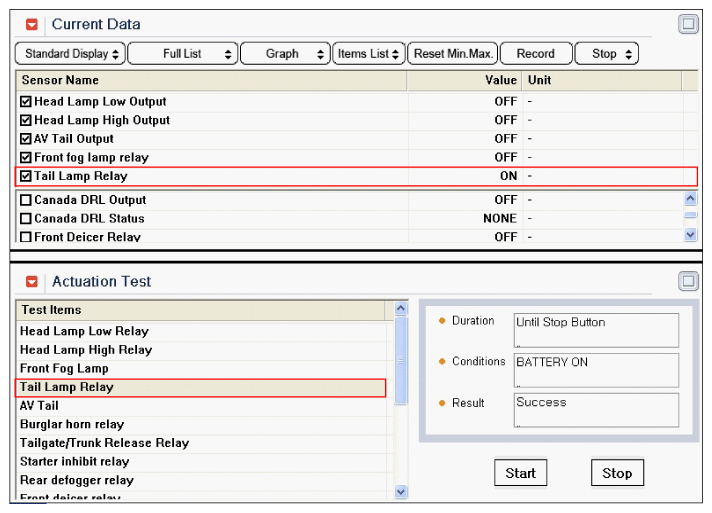
Task: Click Test Items scroll up arrow
Action: 400,308
